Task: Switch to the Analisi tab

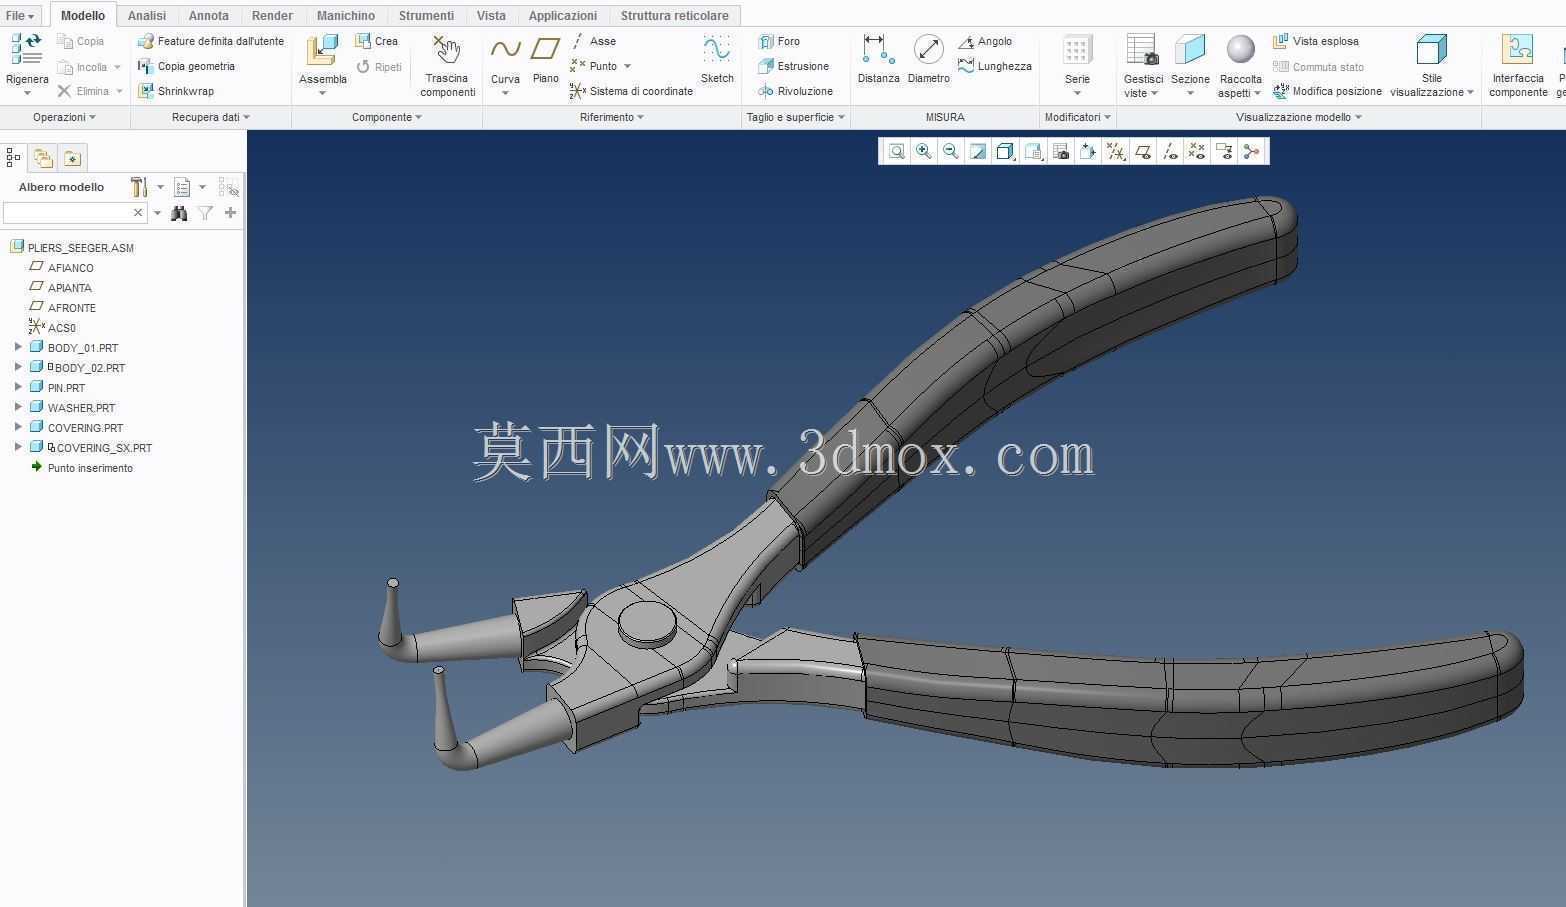Action: click(x=147, y=16)
